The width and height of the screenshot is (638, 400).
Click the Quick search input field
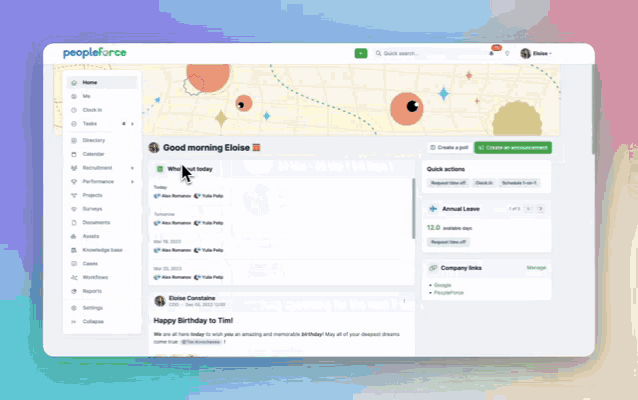coord(425,53)
